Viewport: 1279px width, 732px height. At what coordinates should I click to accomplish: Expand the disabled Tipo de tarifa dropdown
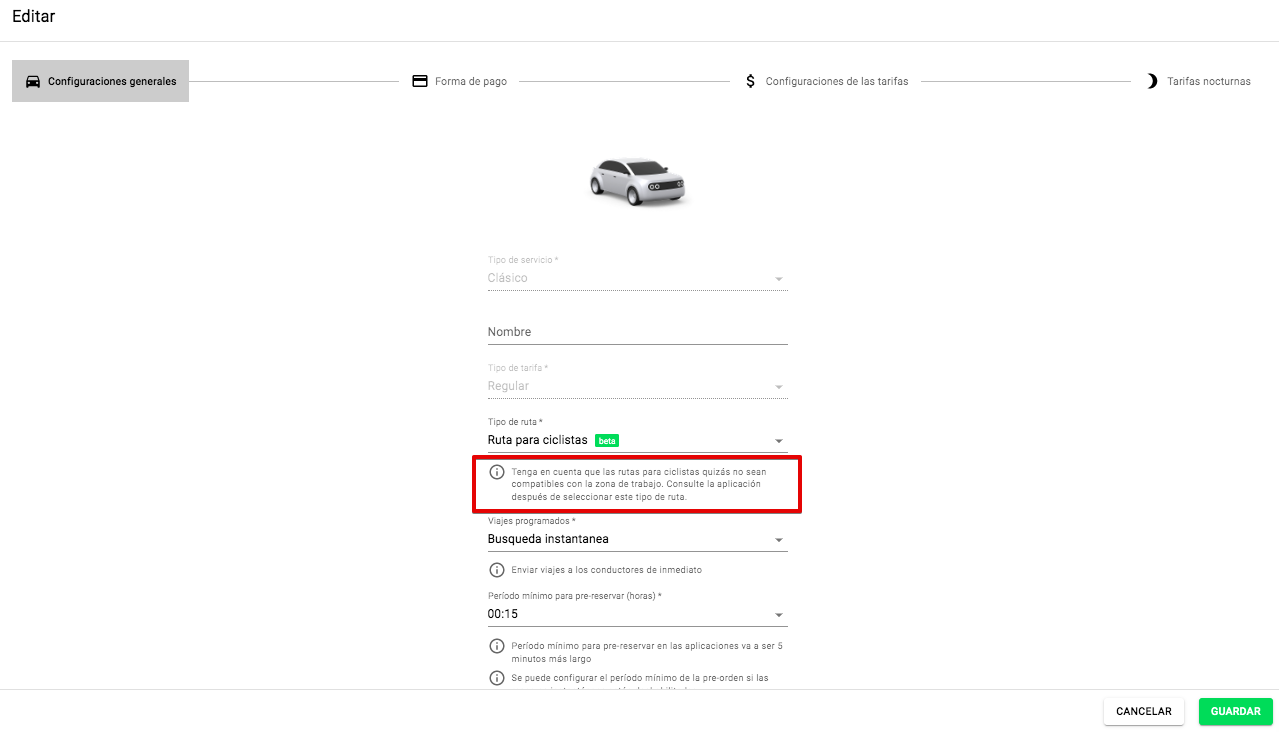click(778, 387)
